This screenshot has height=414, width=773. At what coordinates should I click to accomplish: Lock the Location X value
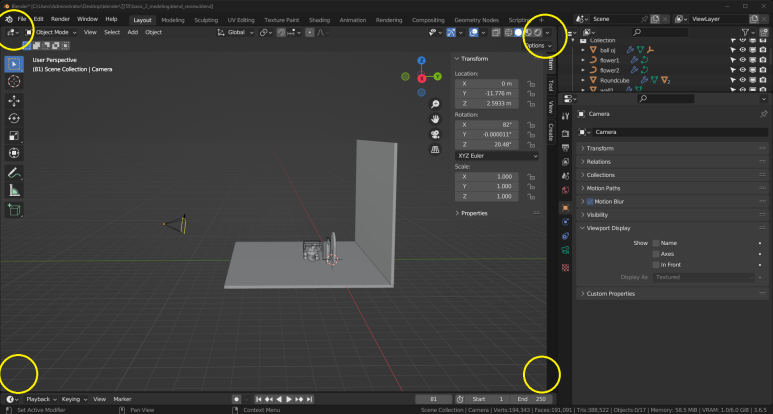pos(531,84)
